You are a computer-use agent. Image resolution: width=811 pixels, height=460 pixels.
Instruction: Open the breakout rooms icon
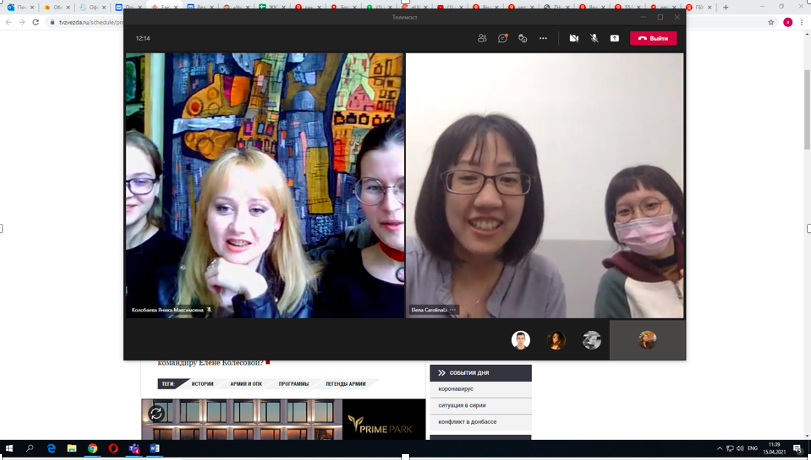click(523, 38)
